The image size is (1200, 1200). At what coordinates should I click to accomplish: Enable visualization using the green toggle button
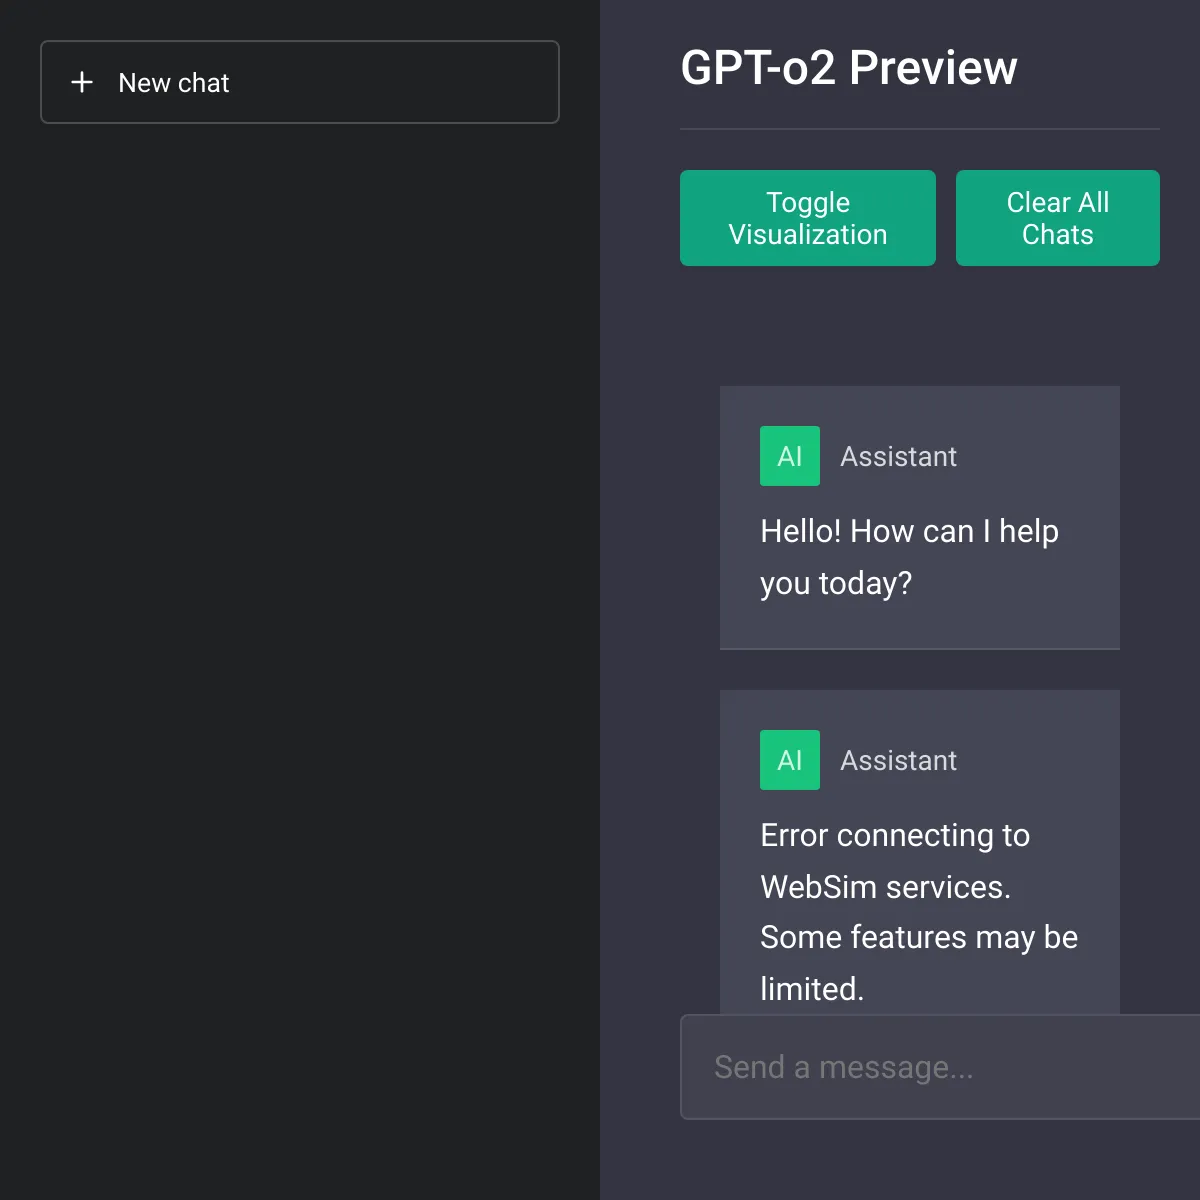pyautogui.click(x=807, y=218)
